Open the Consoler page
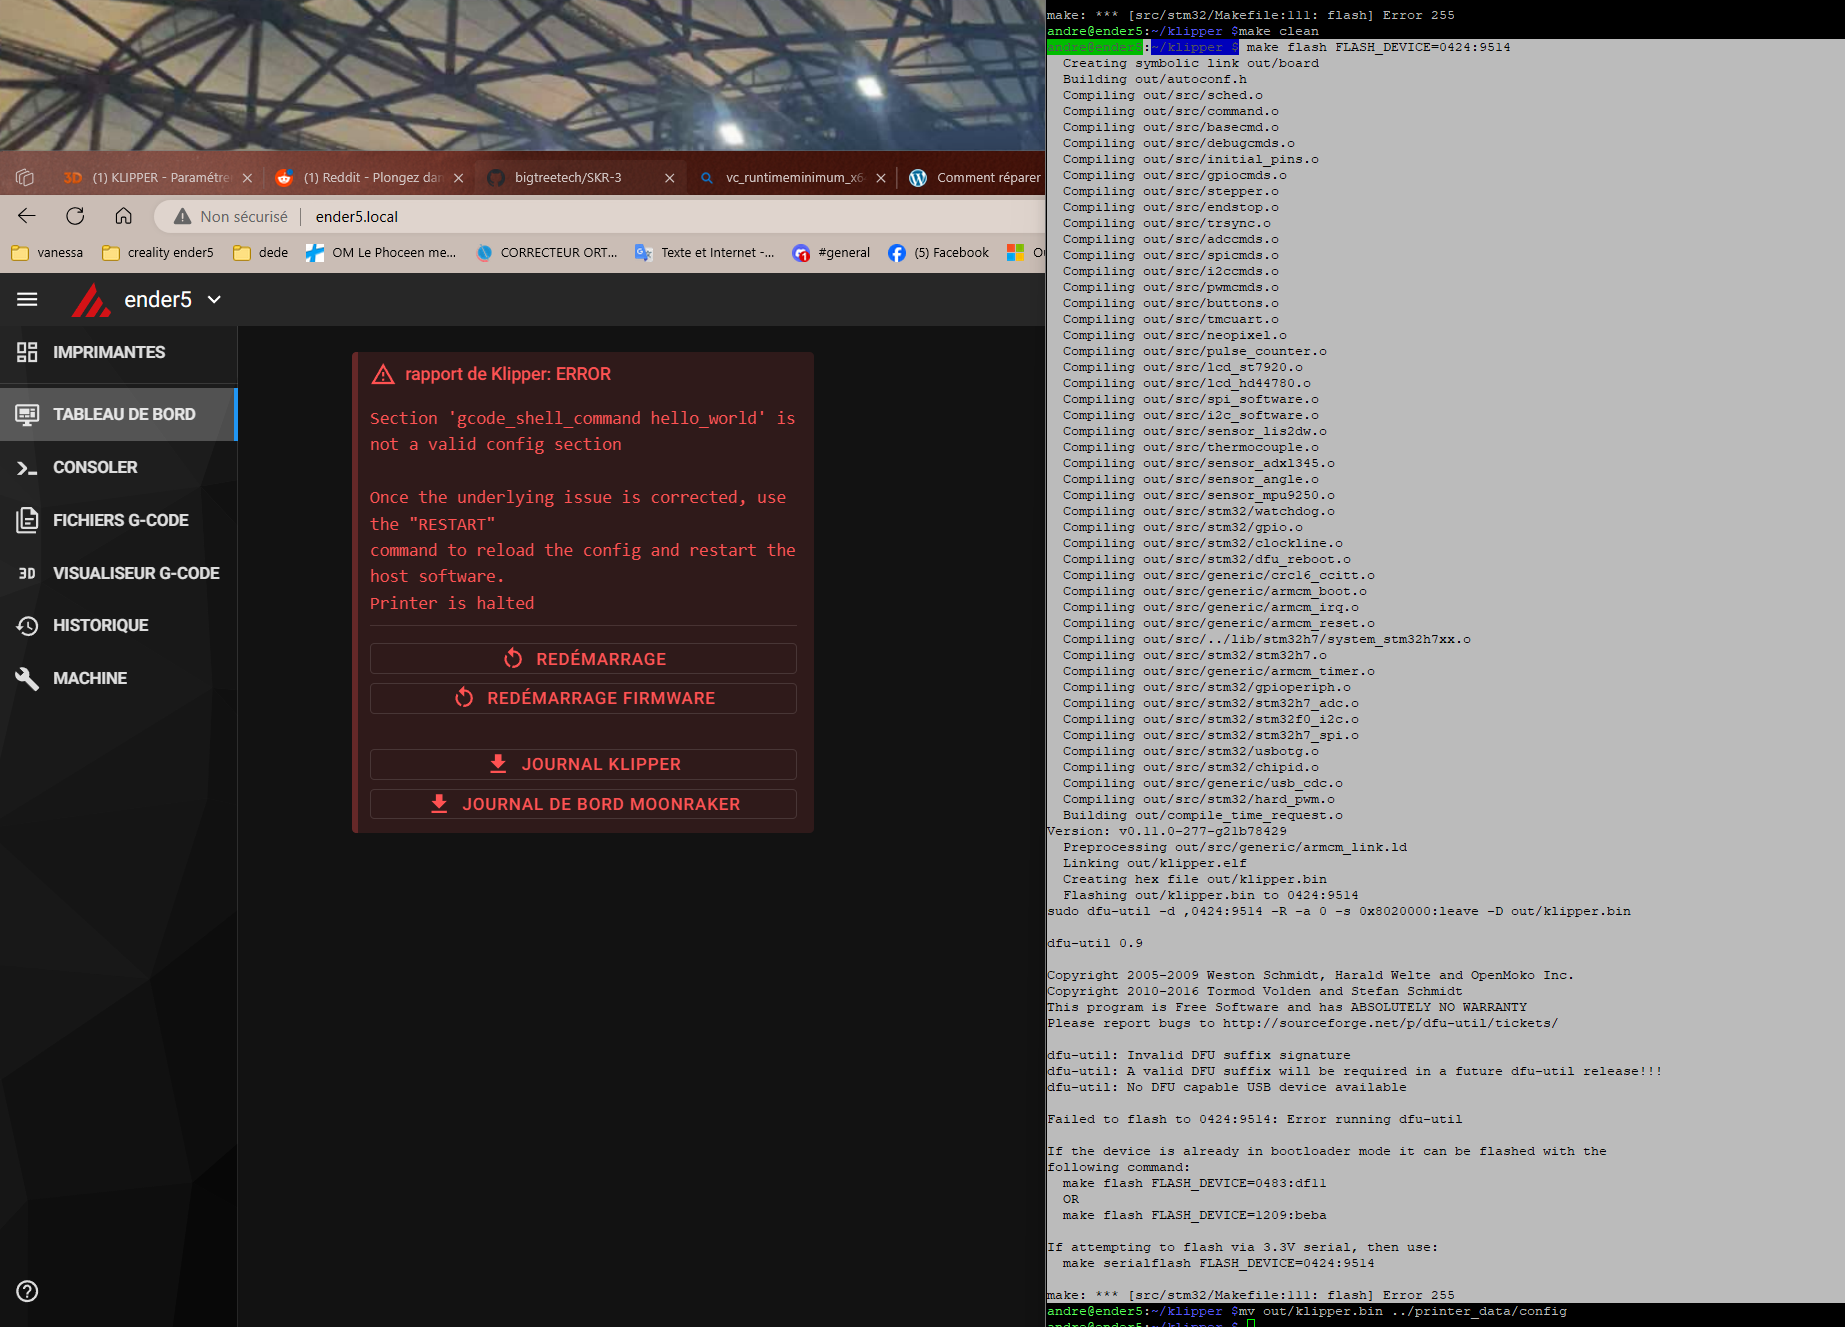Viewport: 1845px width, 1327px height. [x=118, y=467]
